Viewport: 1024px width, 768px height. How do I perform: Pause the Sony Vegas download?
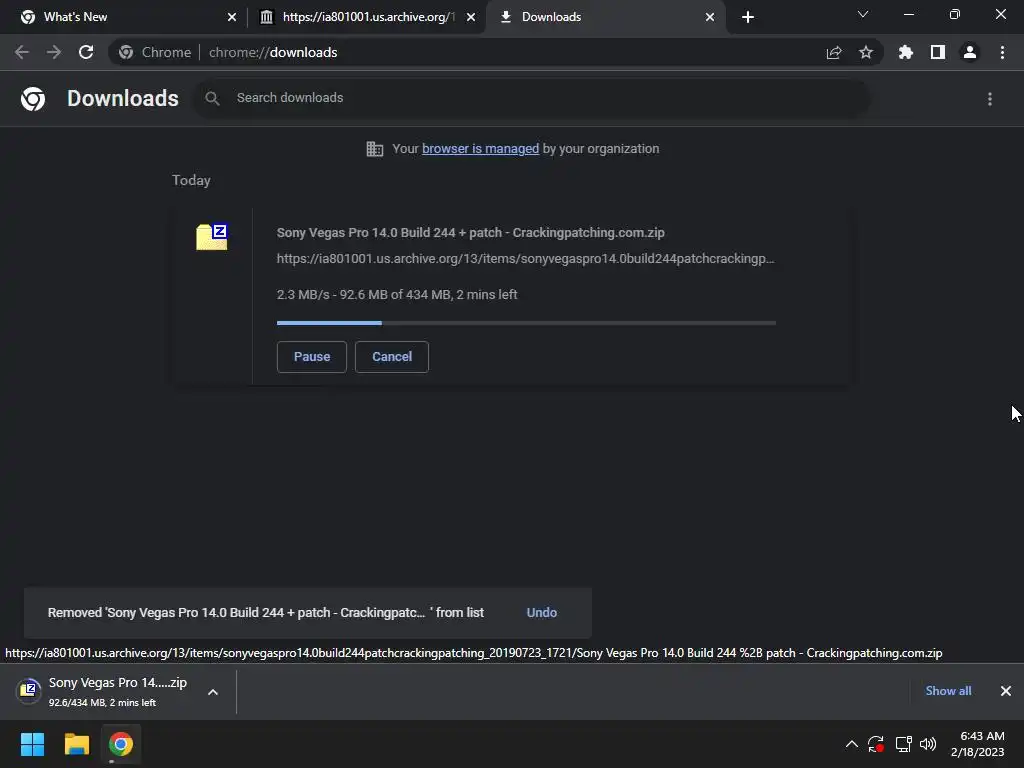click(x=312, y=357)
